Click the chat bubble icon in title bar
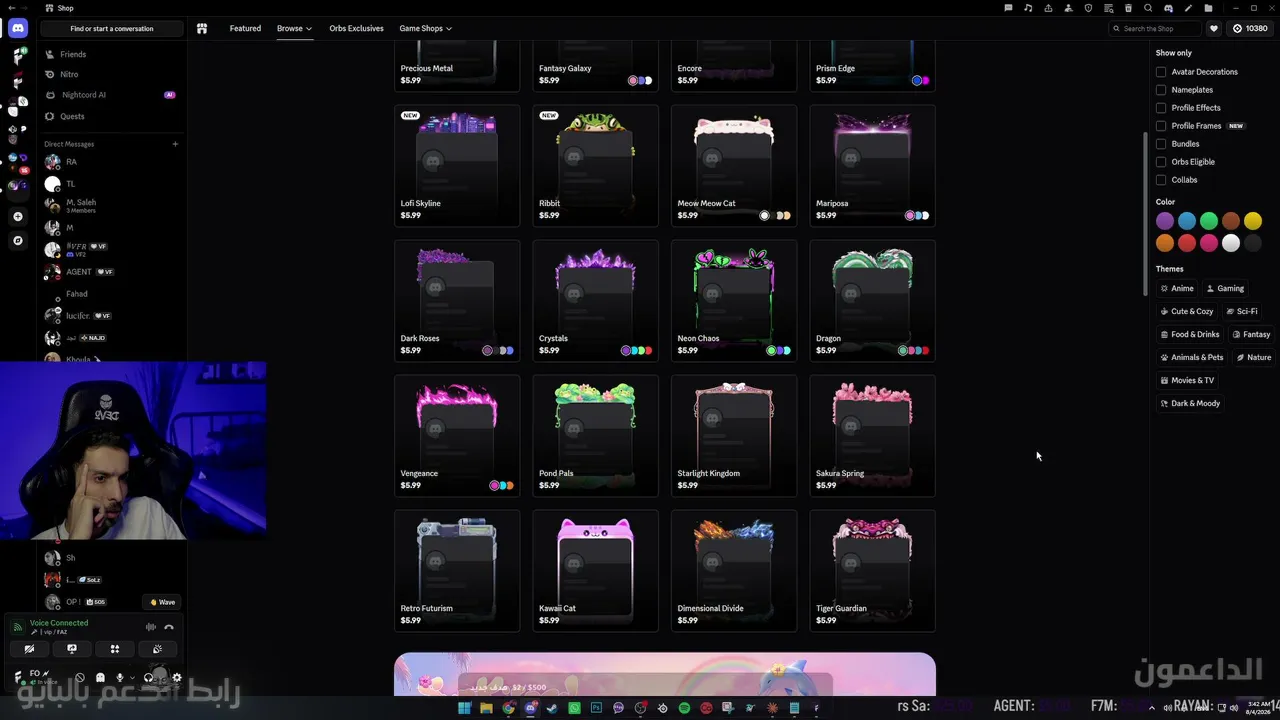This screenshot has width=1280, height=720. (x=1008, y=8)
